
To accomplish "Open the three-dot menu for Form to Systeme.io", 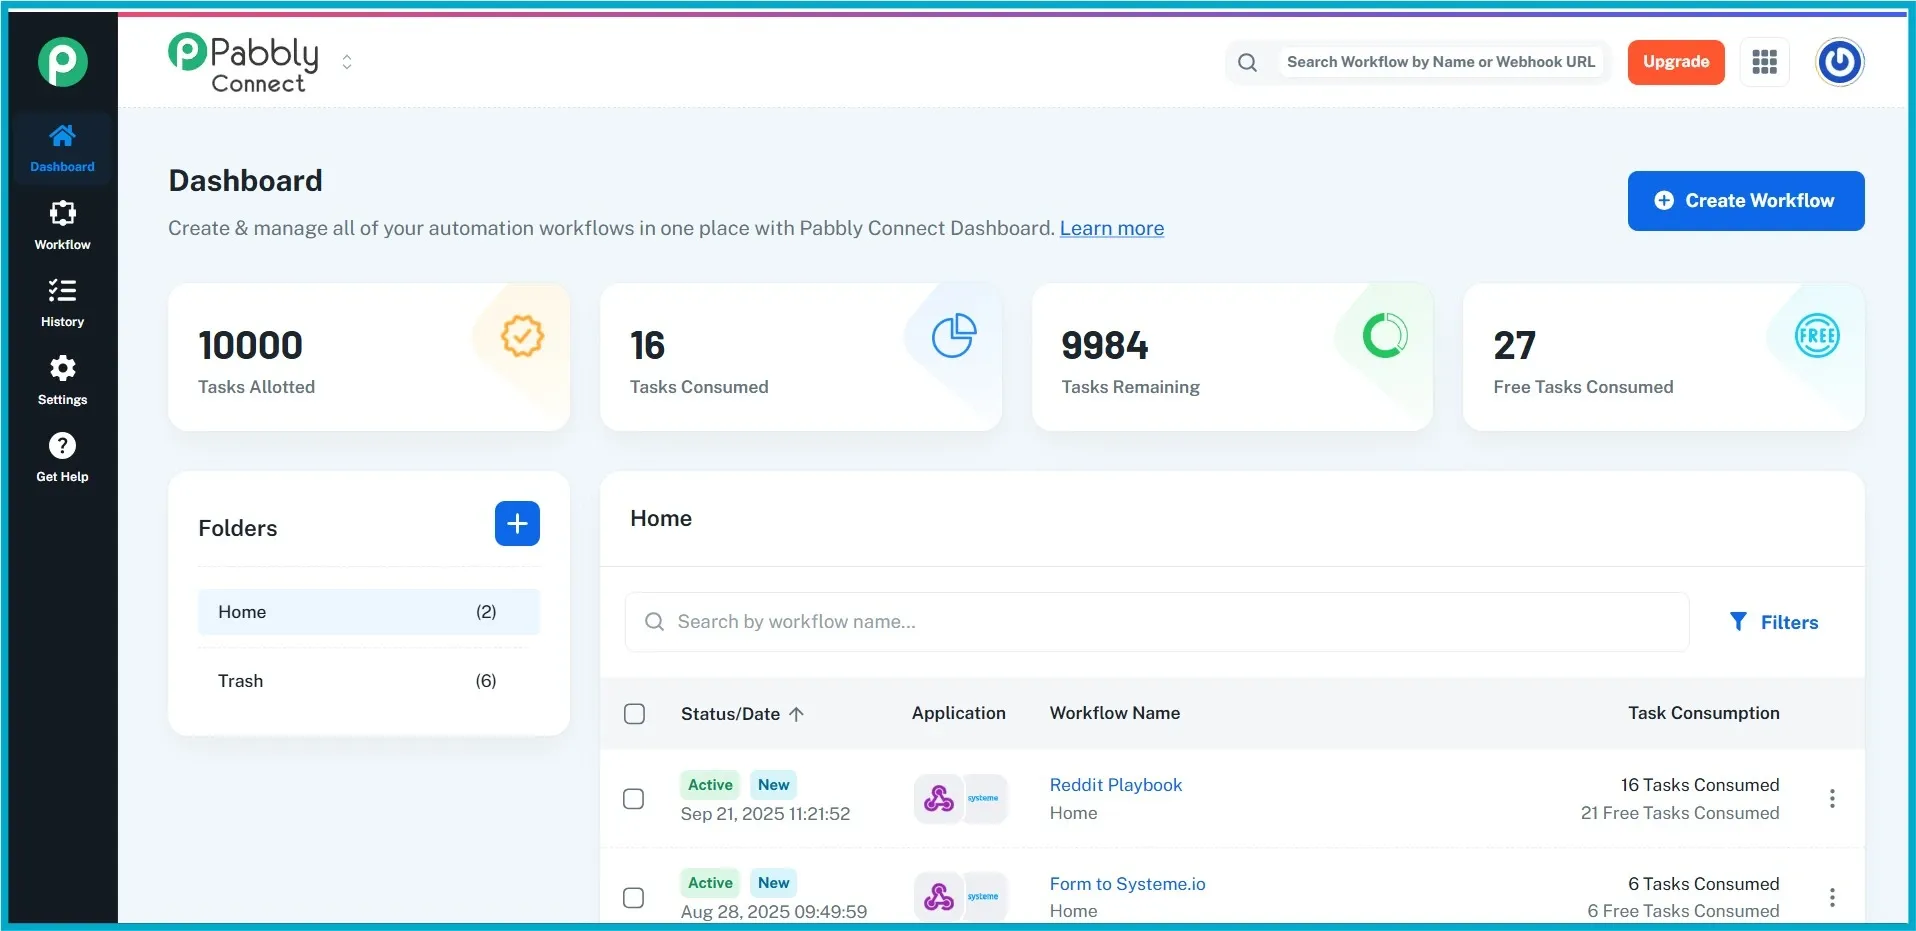I will pyautogui.click(x=1833, y=897).
